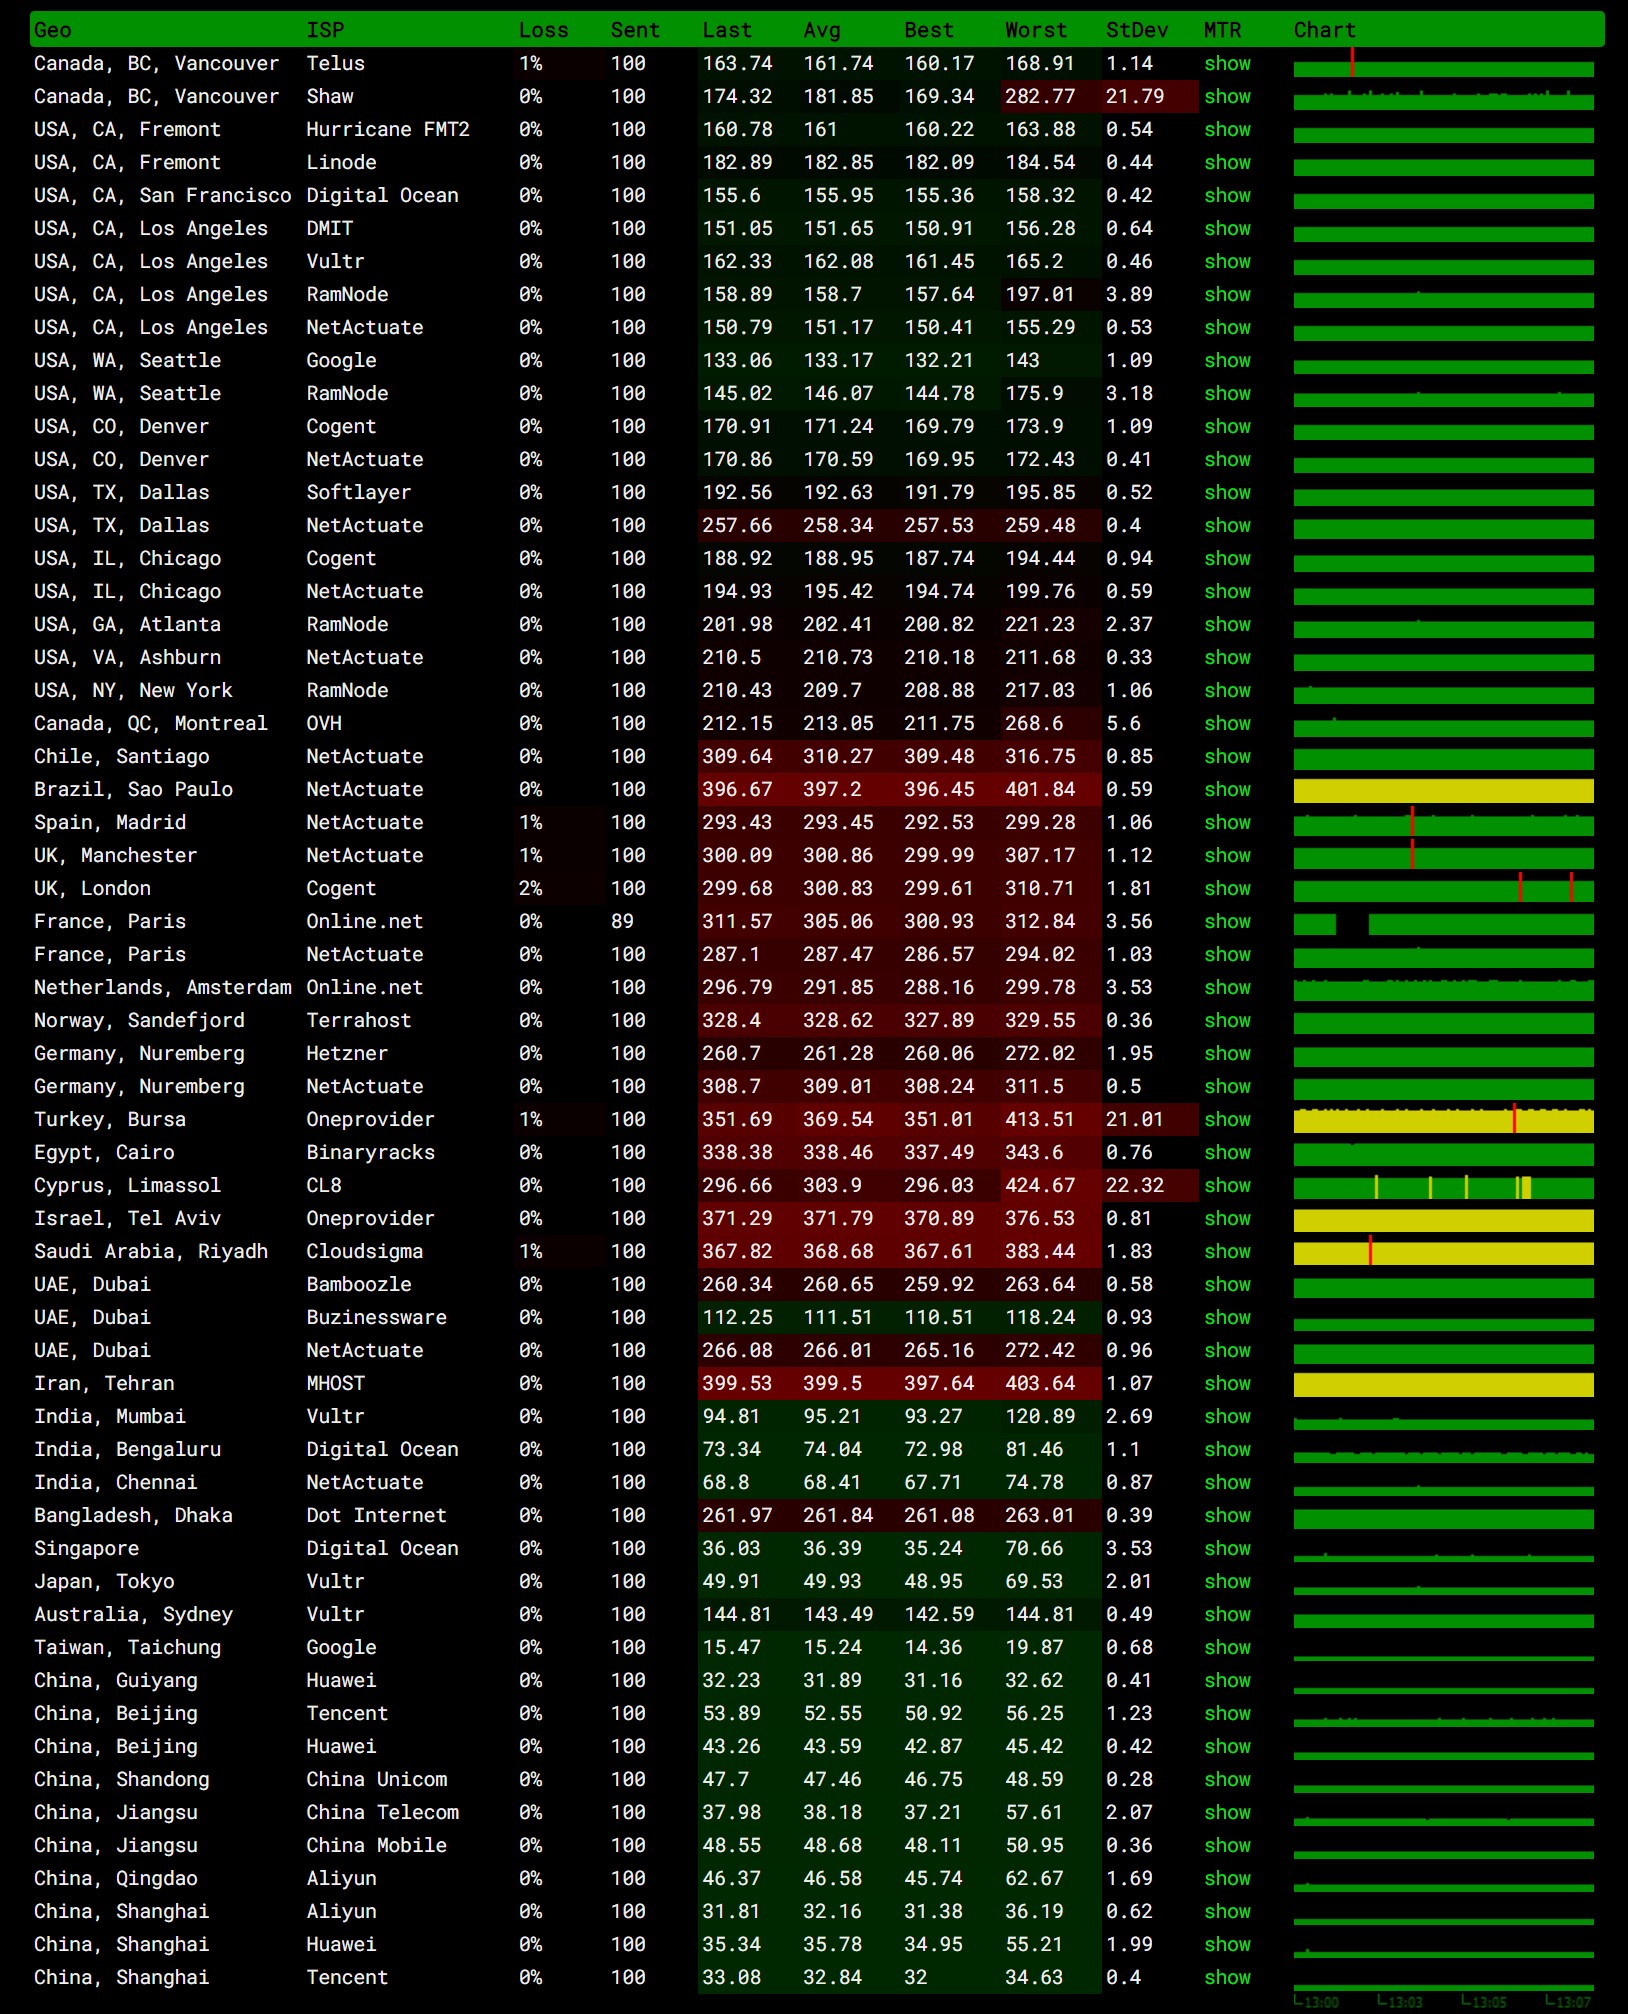Show MTR for OVH Montreal
Image resolution: width=1628 pixels, height=2014 pixels.
[x=1227, y=723]
